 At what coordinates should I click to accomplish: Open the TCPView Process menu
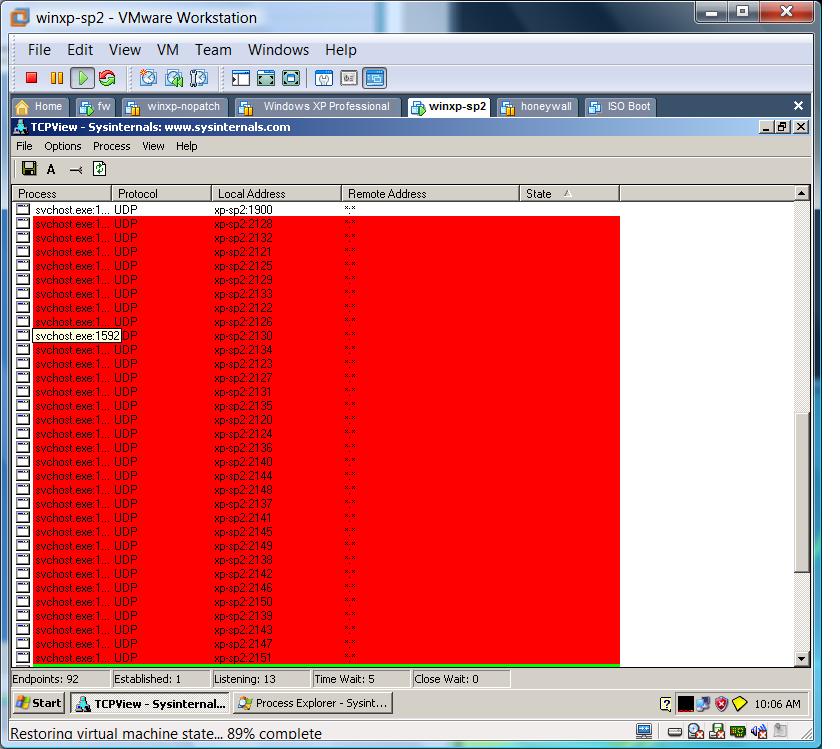(x=111, y=146)
